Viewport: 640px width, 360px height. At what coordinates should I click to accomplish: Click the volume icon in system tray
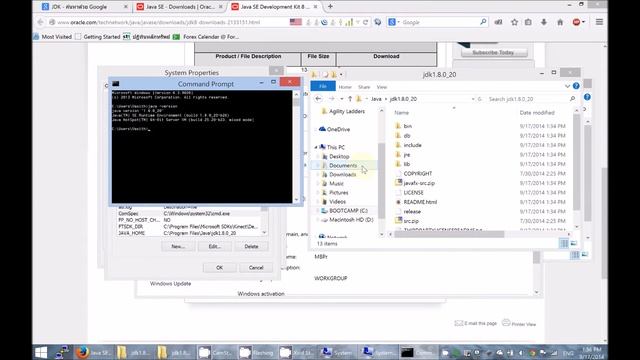(x=521, y=353)
